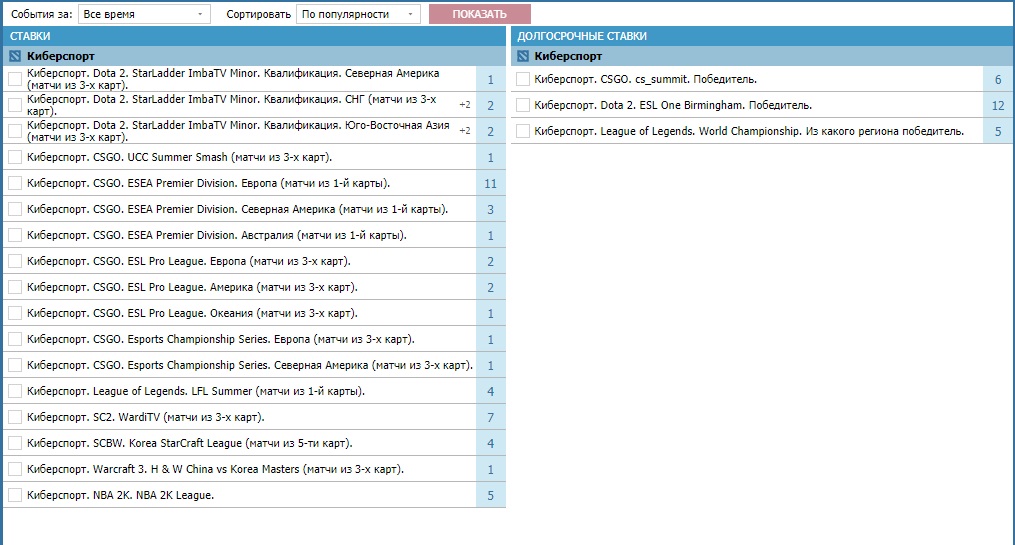The height and width of the screenshot is (545, 1015).
Task: Click the striped icon beside left Киберспорт header
Action: point(15,56)
